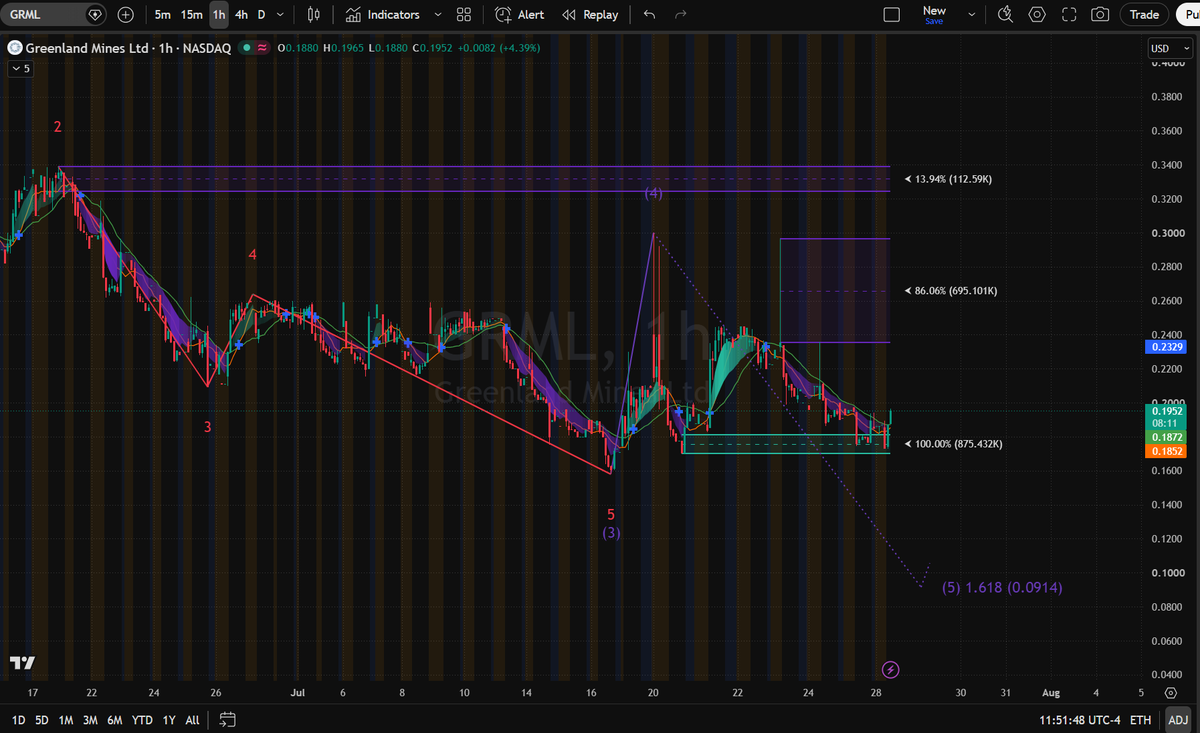Click the New Save layout button
The image size is (1200, 733).
934,15
